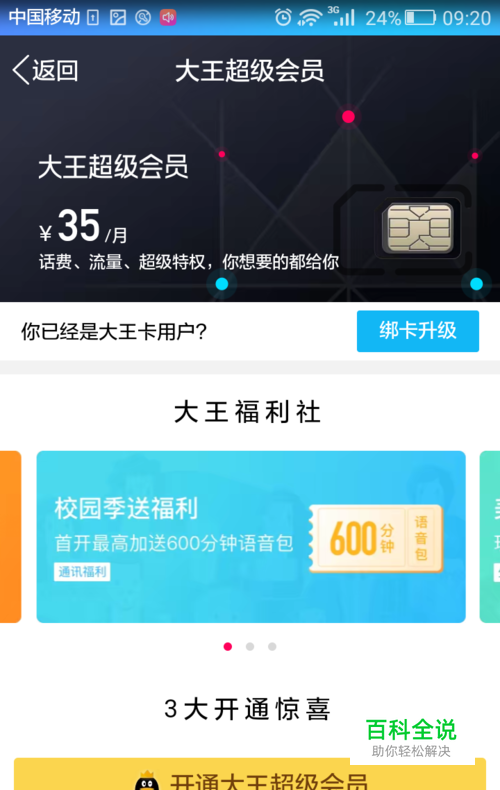Screen dimensions: 500x790
Task: Tap the 绑卡升级 button
Action: (418, 331)
